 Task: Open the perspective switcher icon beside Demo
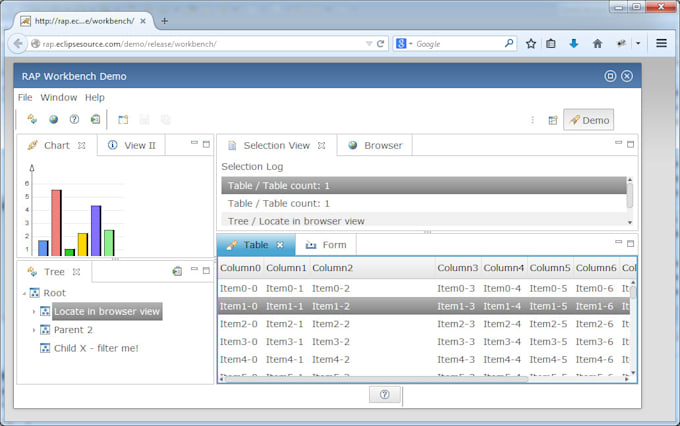[x=552, y=120]
